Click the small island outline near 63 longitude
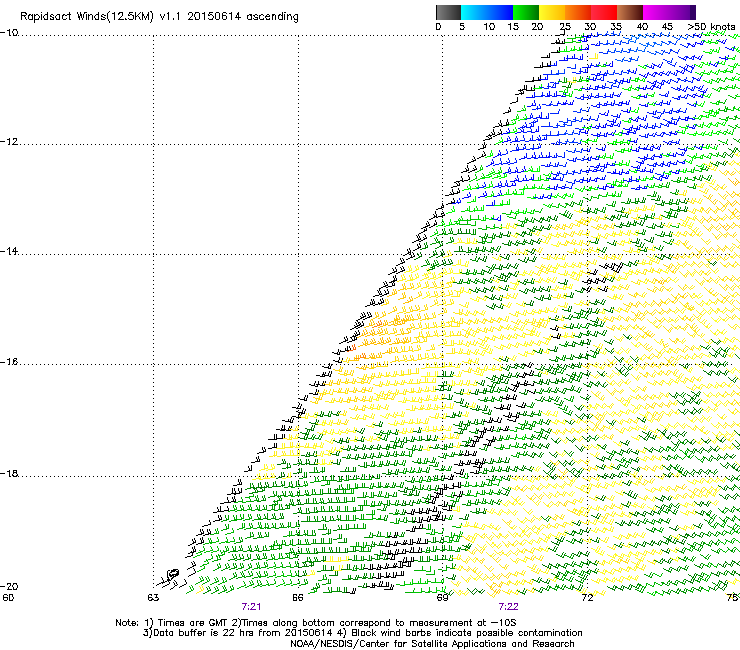Viewport: 740px width, 650px height. point(173,574)
